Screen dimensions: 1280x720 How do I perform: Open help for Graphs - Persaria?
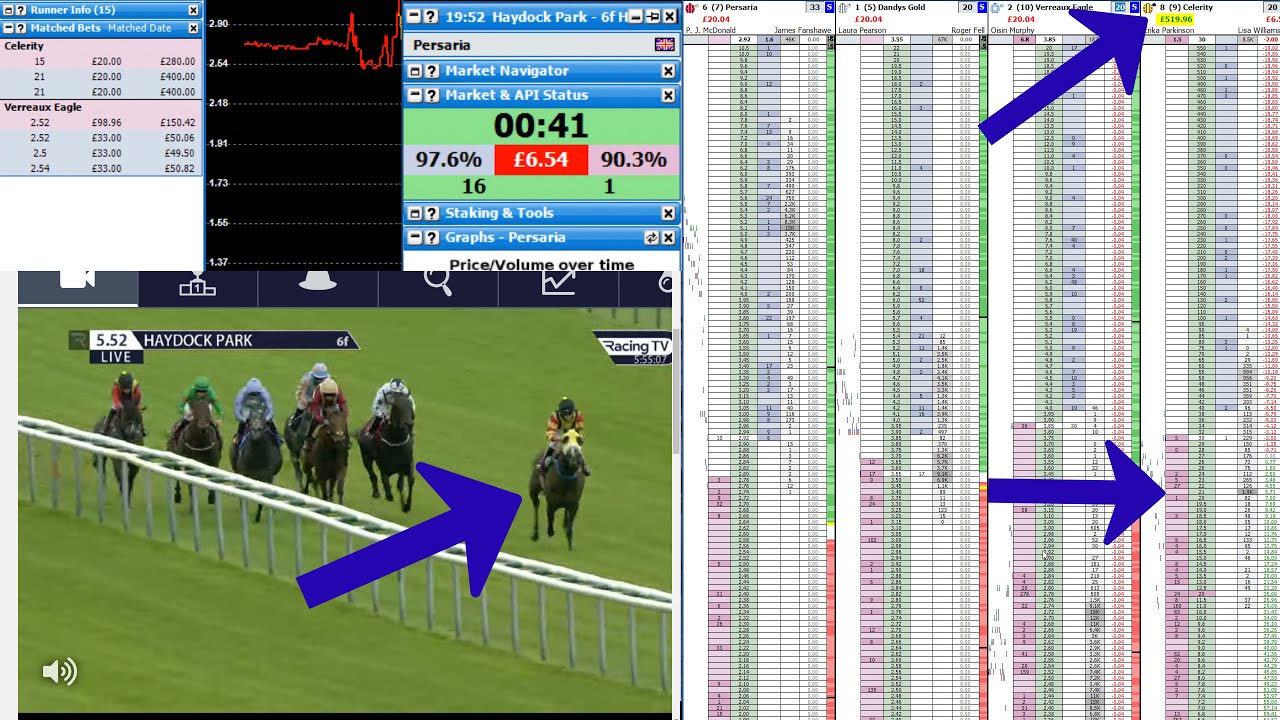(x=432, y=238)
